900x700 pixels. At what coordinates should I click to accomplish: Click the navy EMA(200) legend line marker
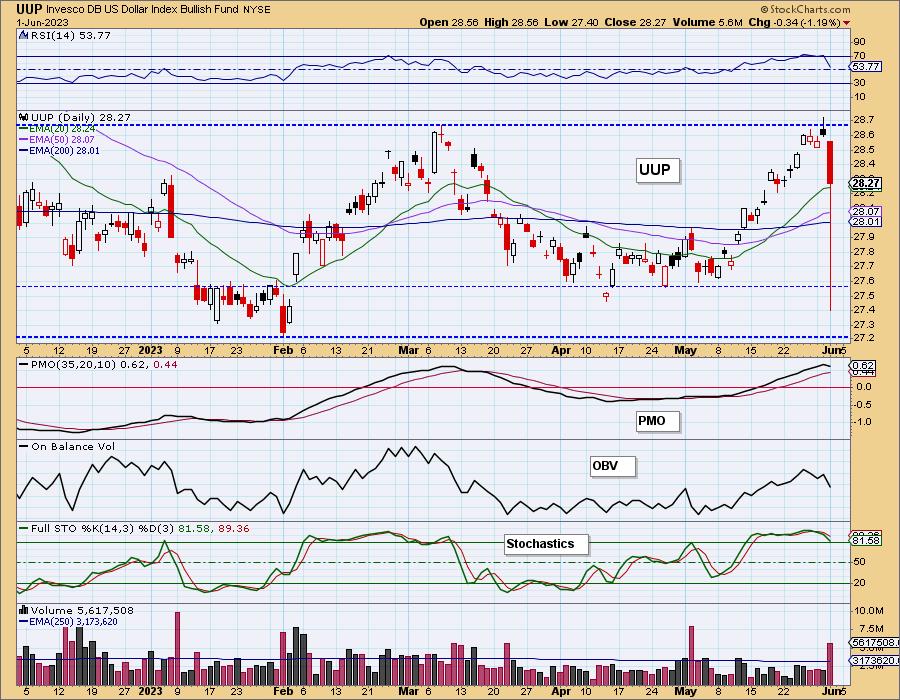pos(24,150)
